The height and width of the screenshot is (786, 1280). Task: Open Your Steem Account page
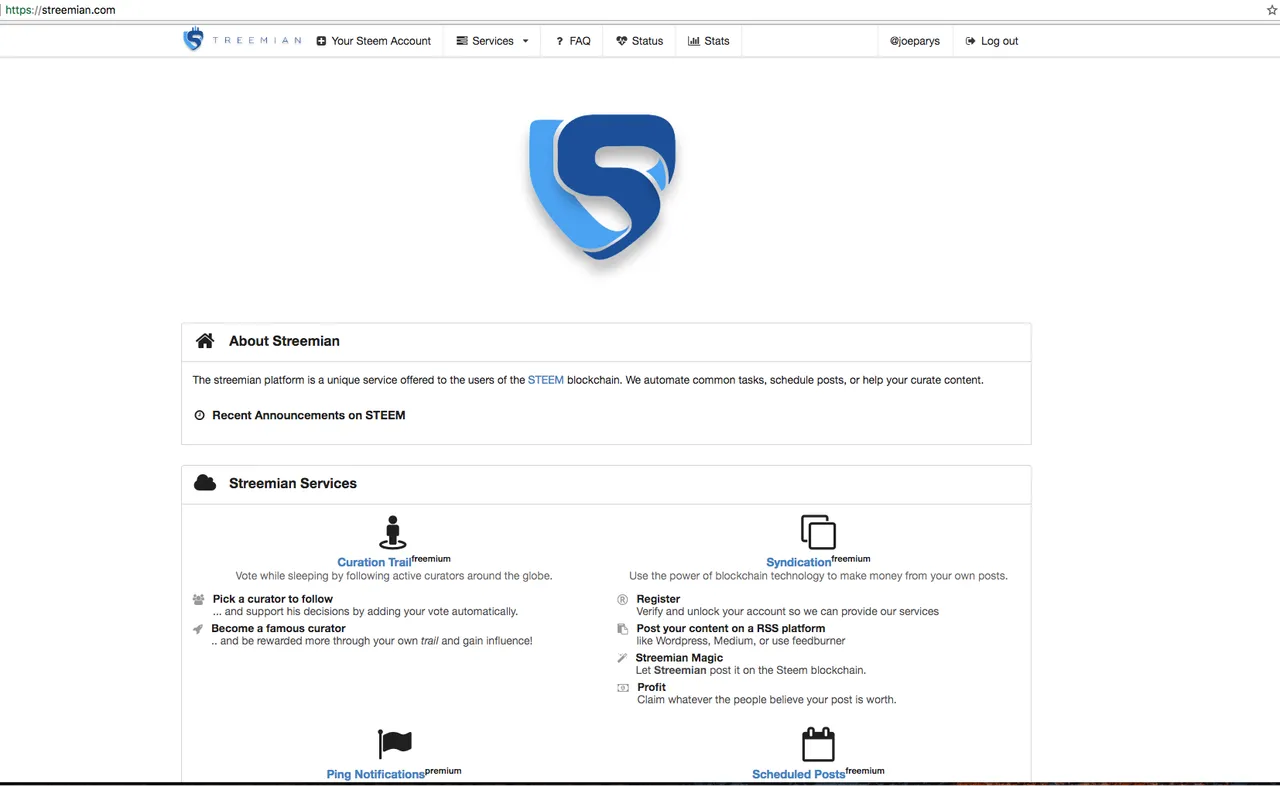373,41
